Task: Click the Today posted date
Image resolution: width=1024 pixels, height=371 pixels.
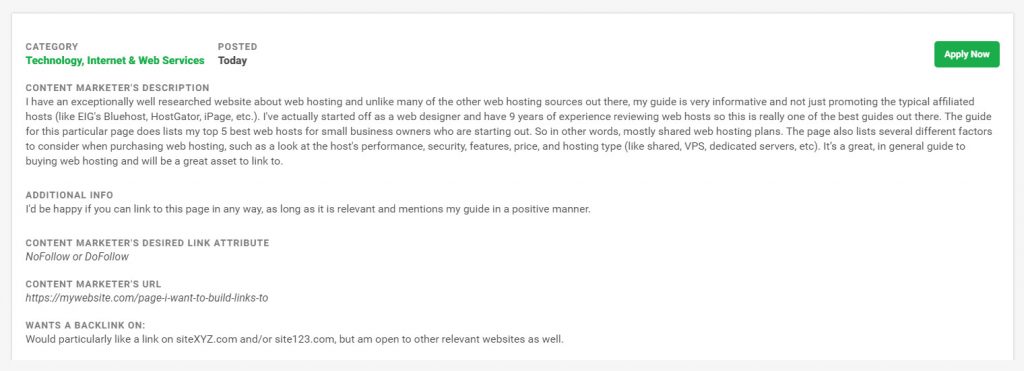Action: pyautogui.click(x=232, y=60)
